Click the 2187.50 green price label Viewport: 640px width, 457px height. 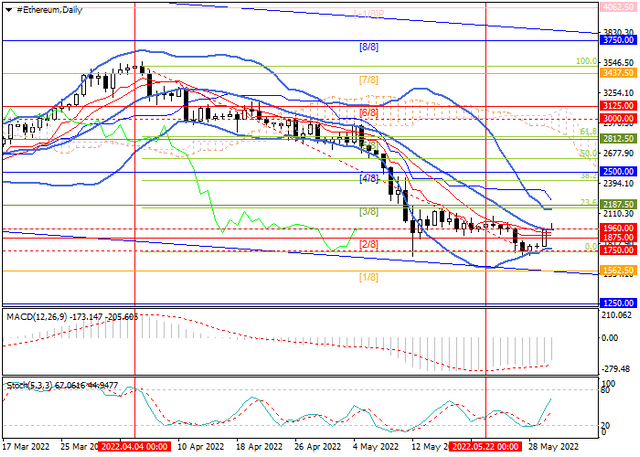pos(618,204)
